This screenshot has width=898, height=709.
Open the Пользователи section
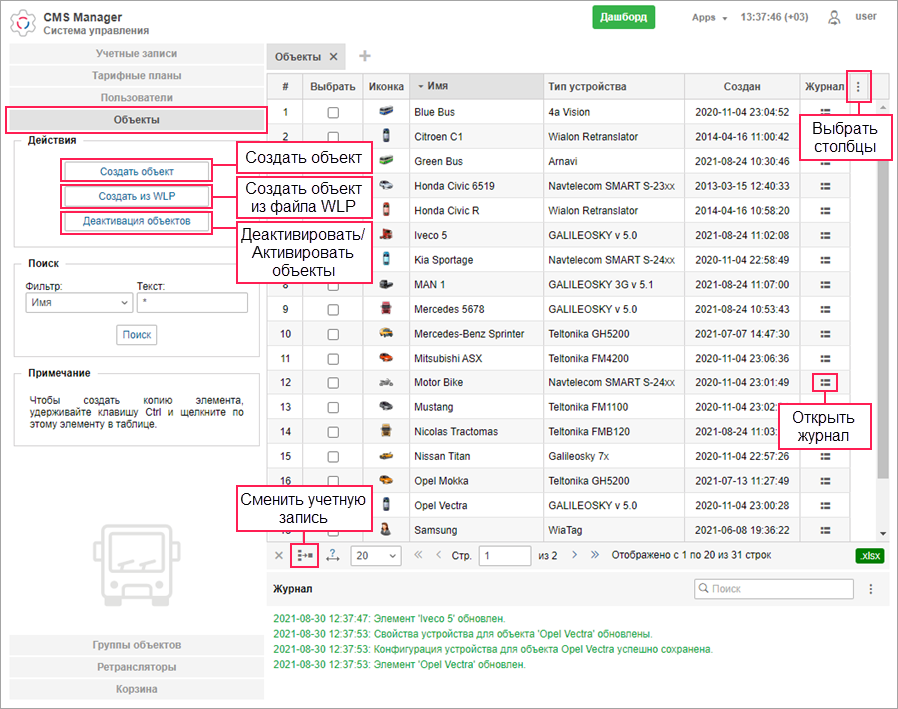[136, 97]
